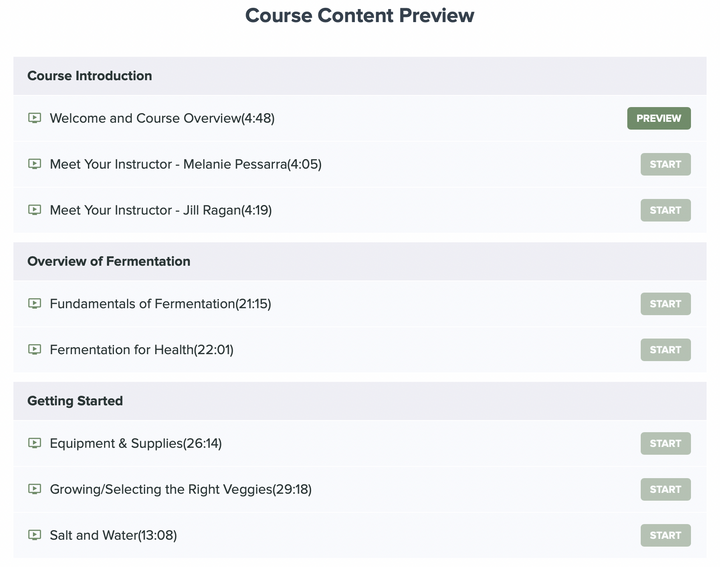The width and height of the screenshot is (720, 567).
Task: Click video icon next to Jill Ragan lesson
Action: point(34,210)
